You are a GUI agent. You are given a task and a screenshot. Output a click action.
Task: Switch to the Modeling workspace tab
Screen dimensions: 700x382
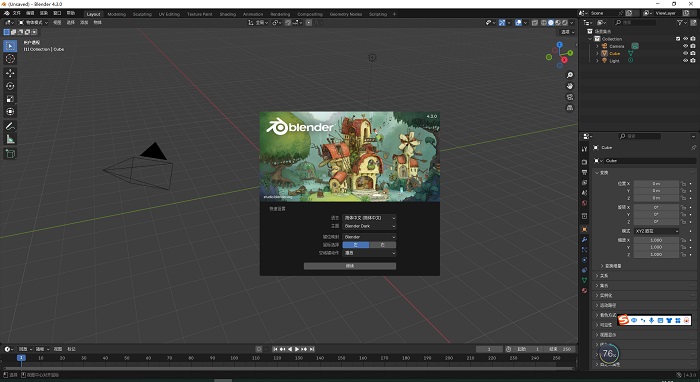[x=117, y=14]
